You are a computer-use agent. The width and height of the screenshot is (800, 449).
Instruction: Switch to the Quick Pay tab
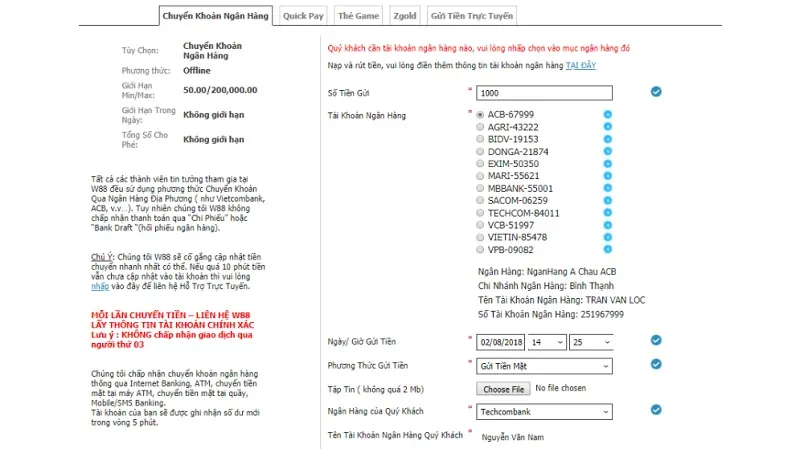coord(302,16)
